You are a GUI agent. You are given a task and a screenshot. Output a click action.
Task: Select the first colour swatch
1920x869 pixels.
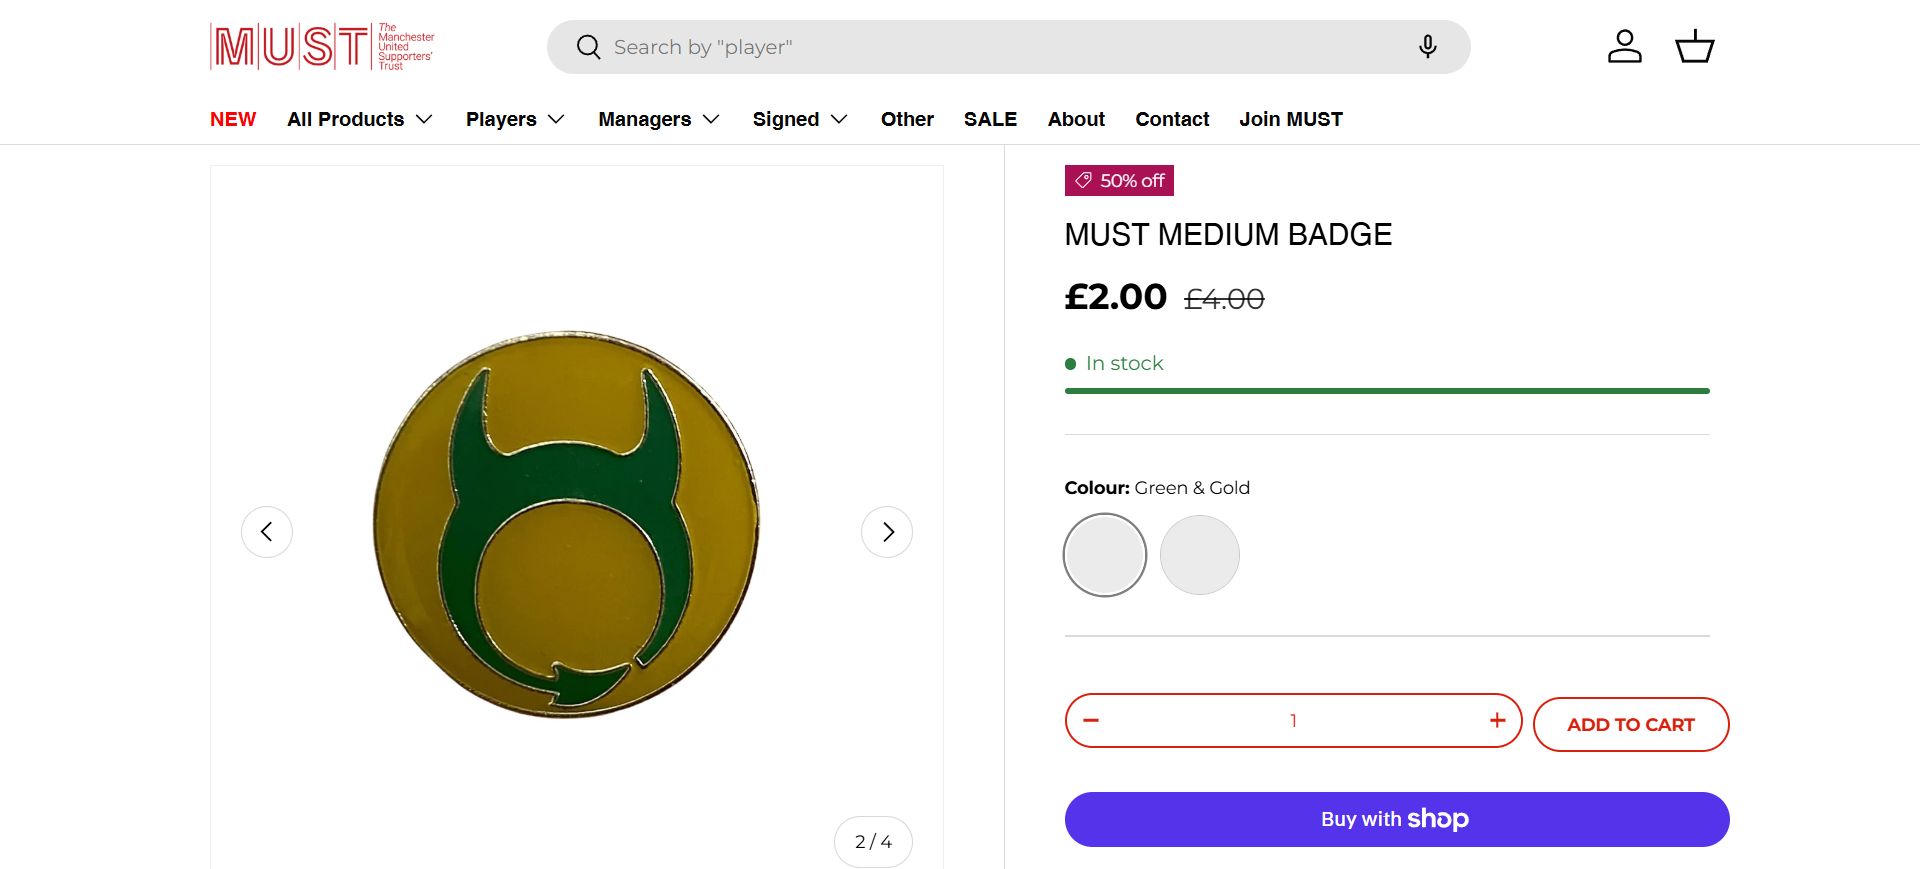(x=1105, y=555)
